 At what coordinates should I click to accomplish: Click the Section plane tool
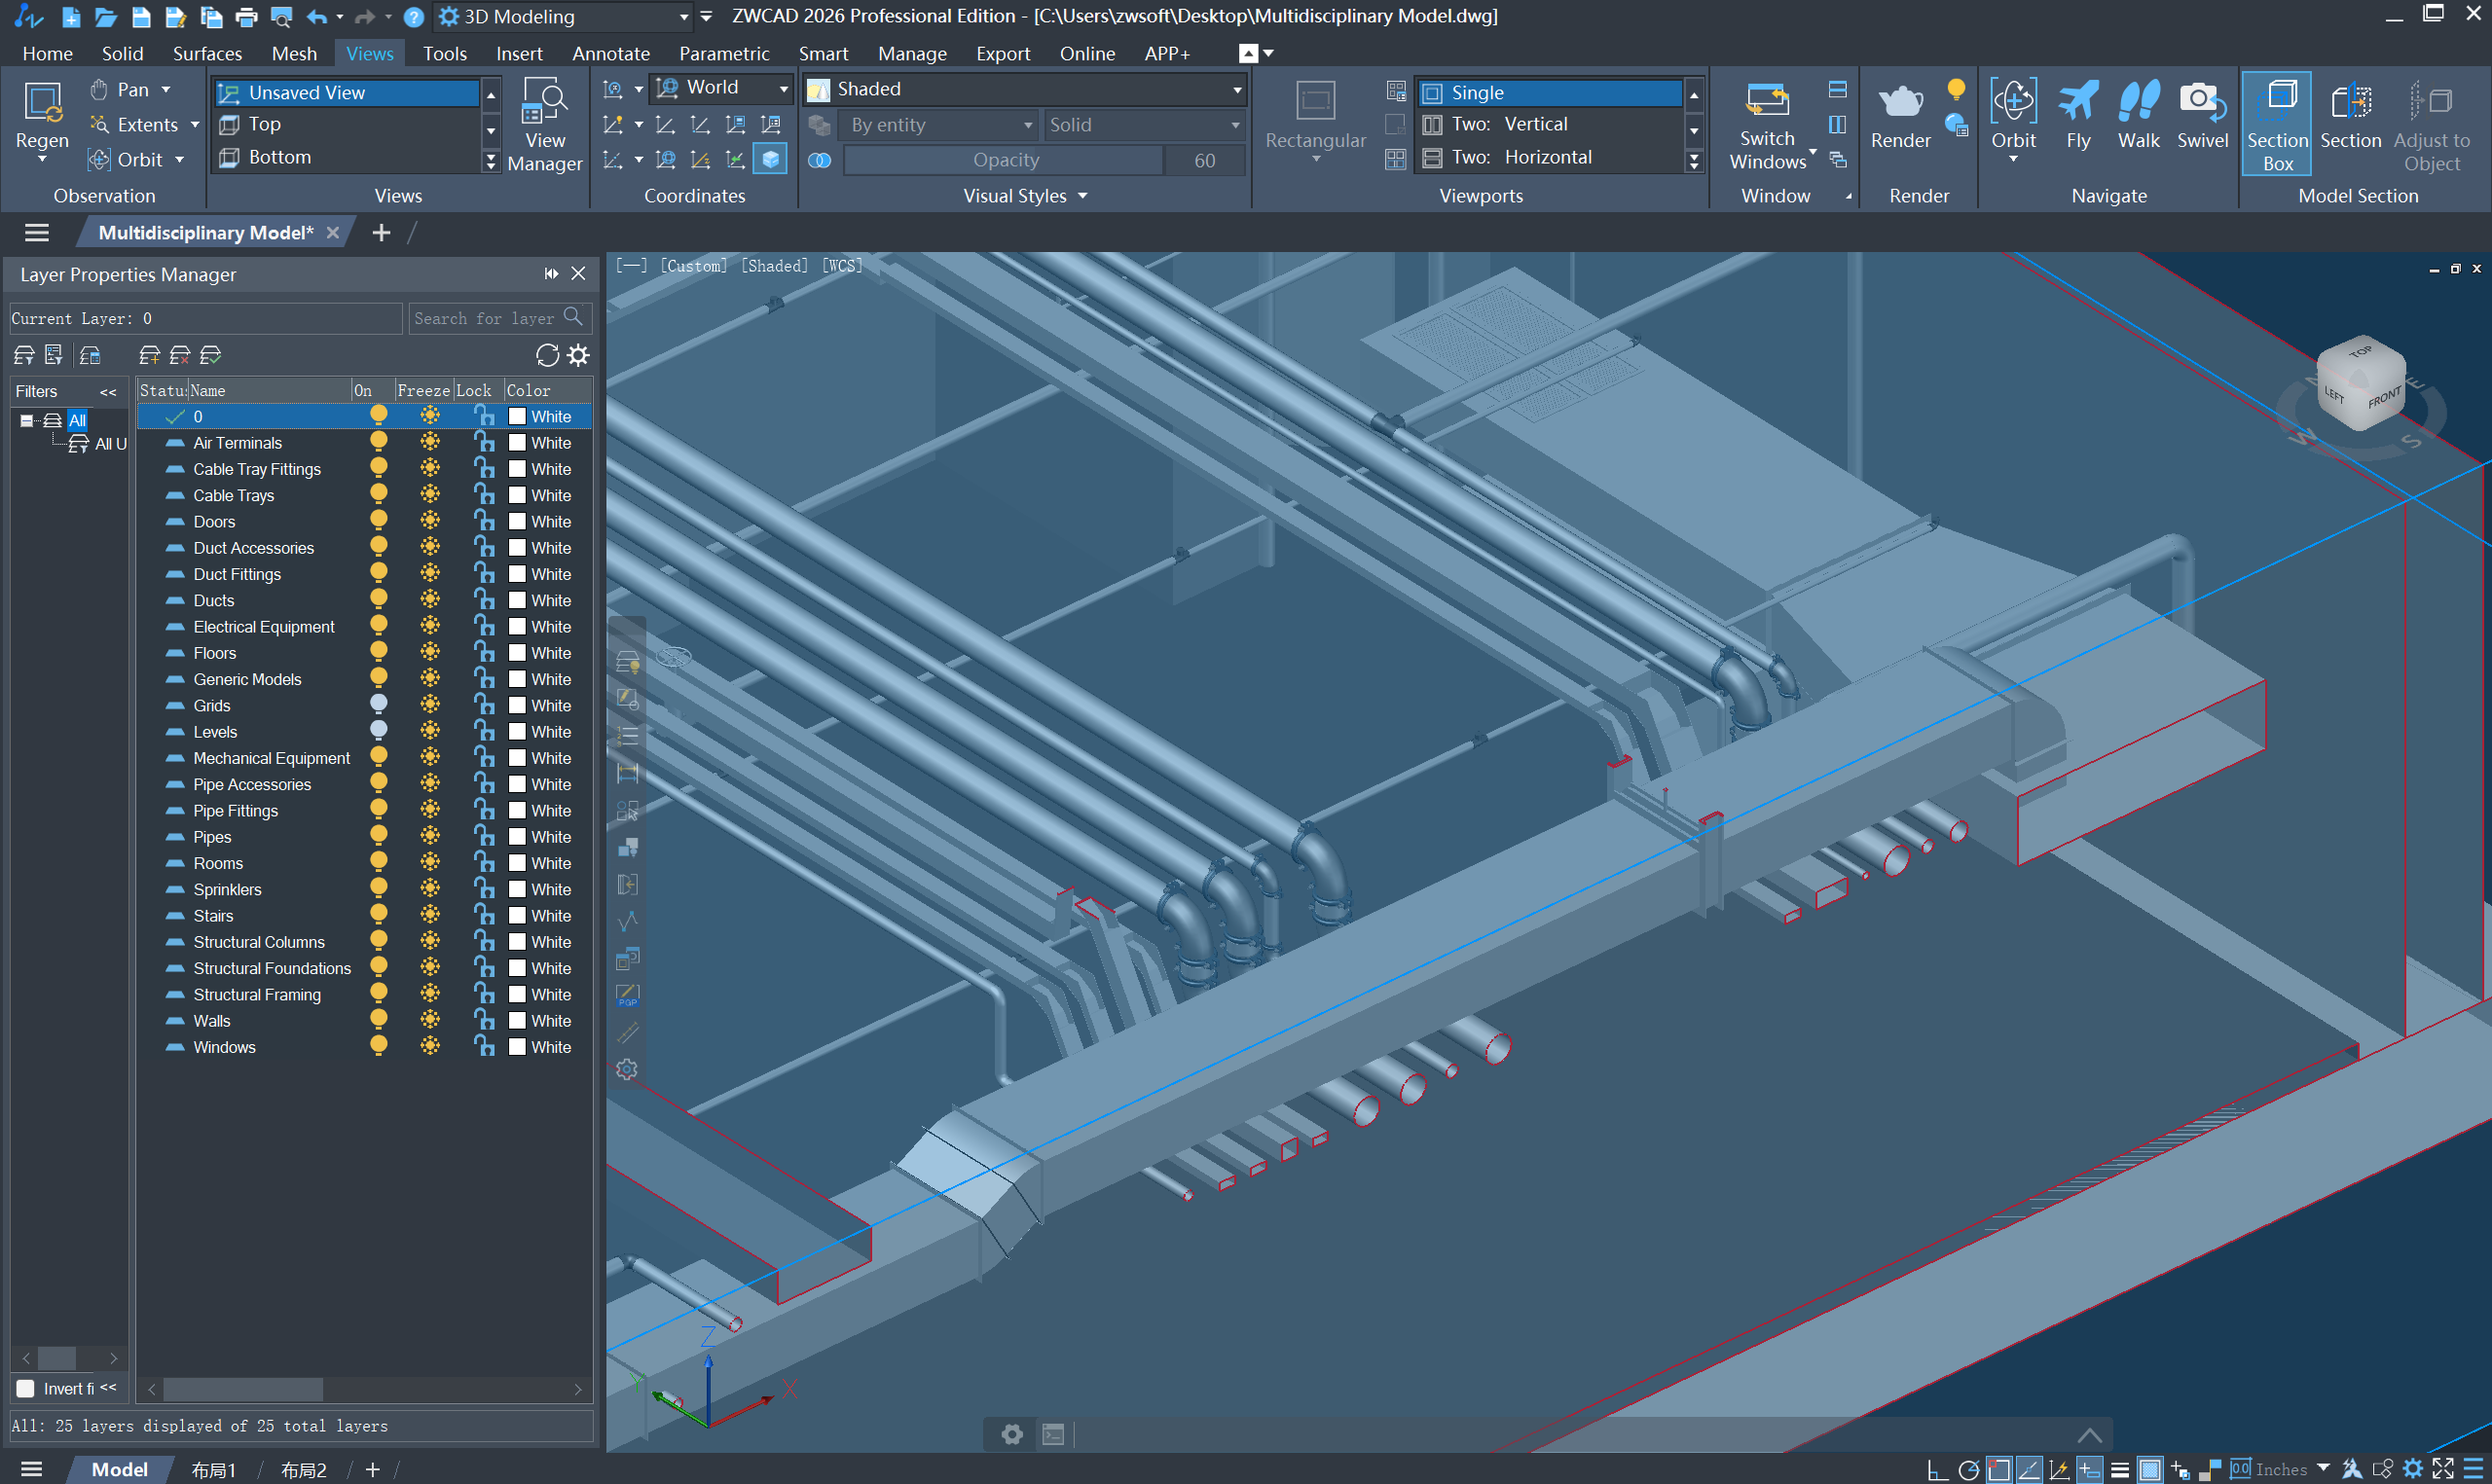(2350, 115)
